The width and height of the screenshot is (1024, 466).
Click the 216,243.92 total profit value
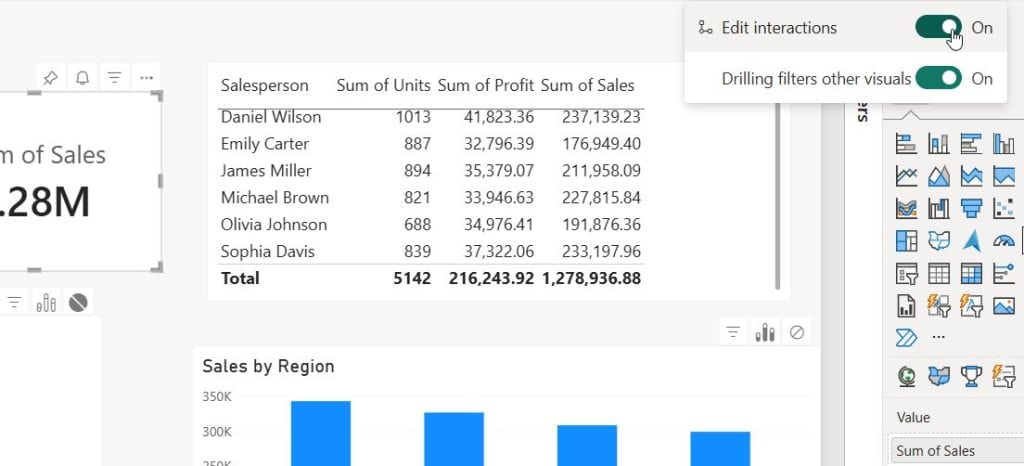(x=491, y=278)
